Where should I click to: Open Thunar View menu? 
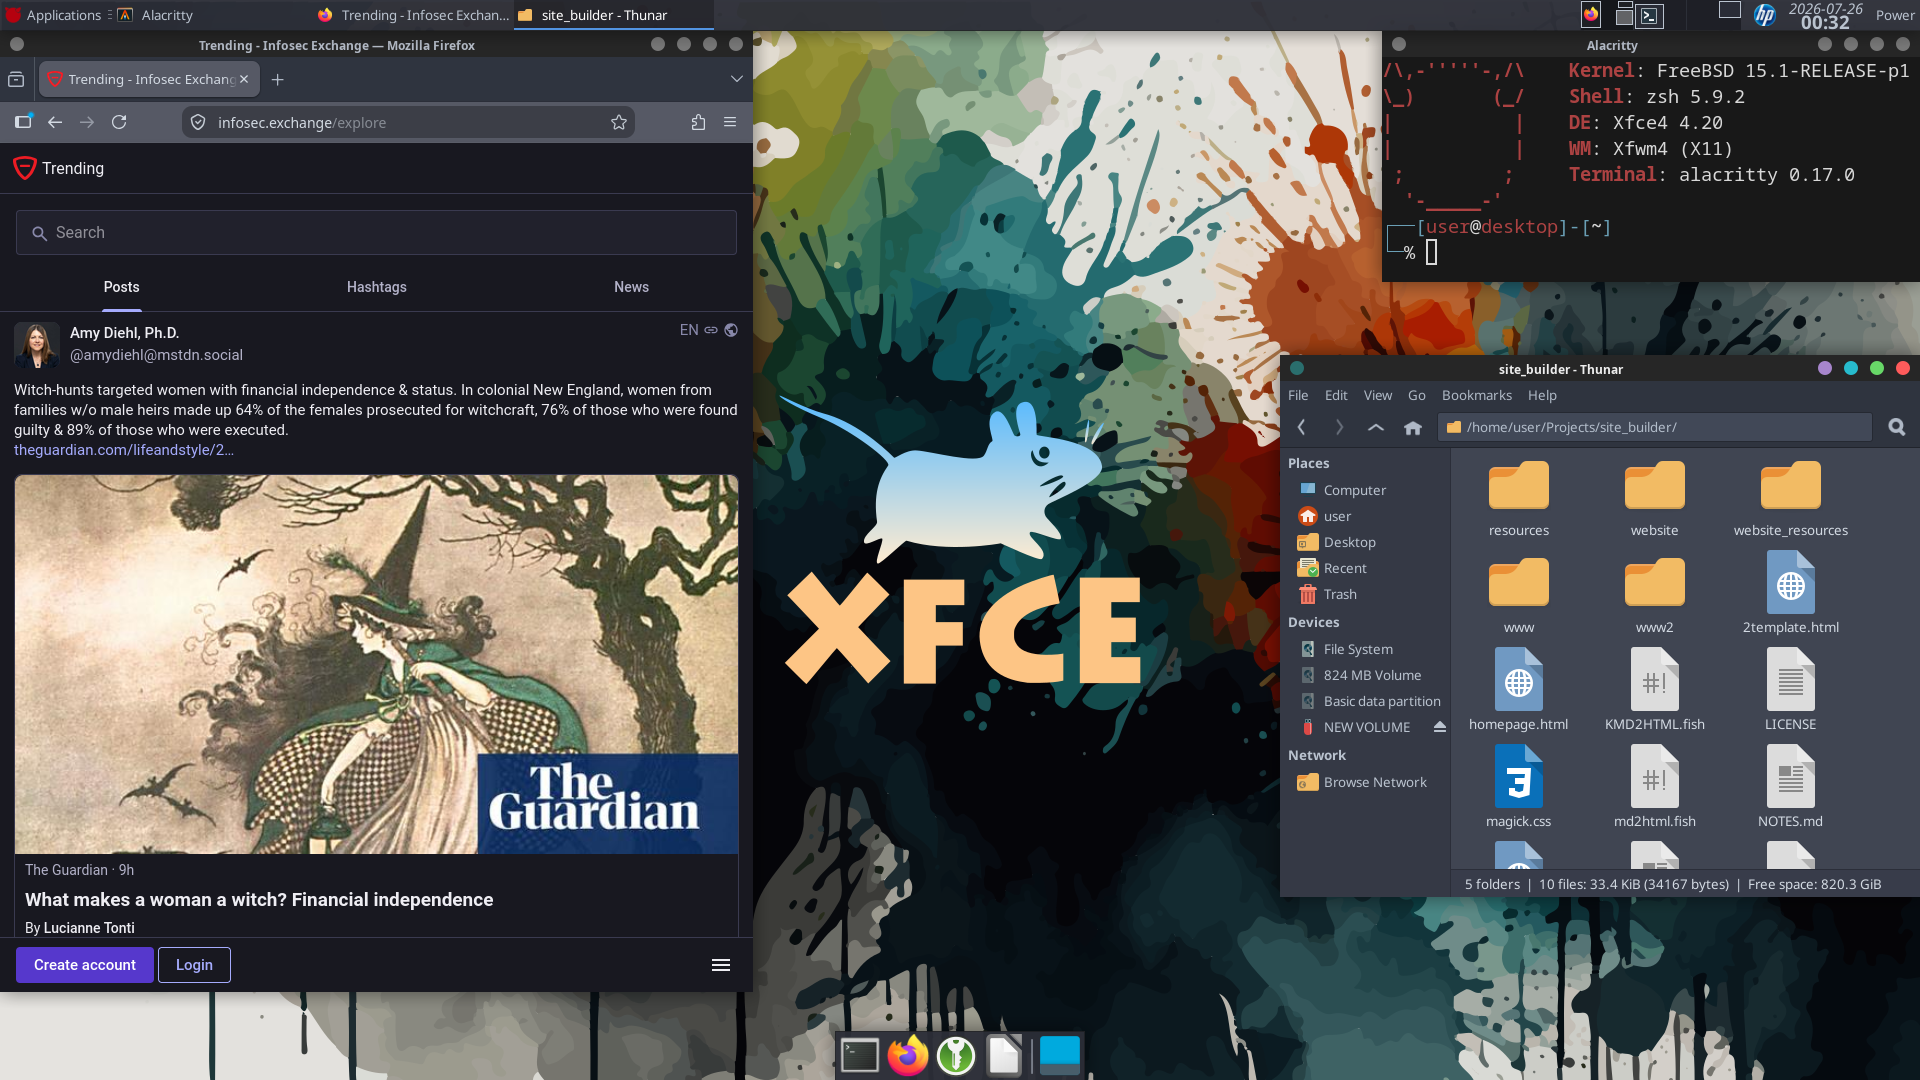[x=1377, y=395]
